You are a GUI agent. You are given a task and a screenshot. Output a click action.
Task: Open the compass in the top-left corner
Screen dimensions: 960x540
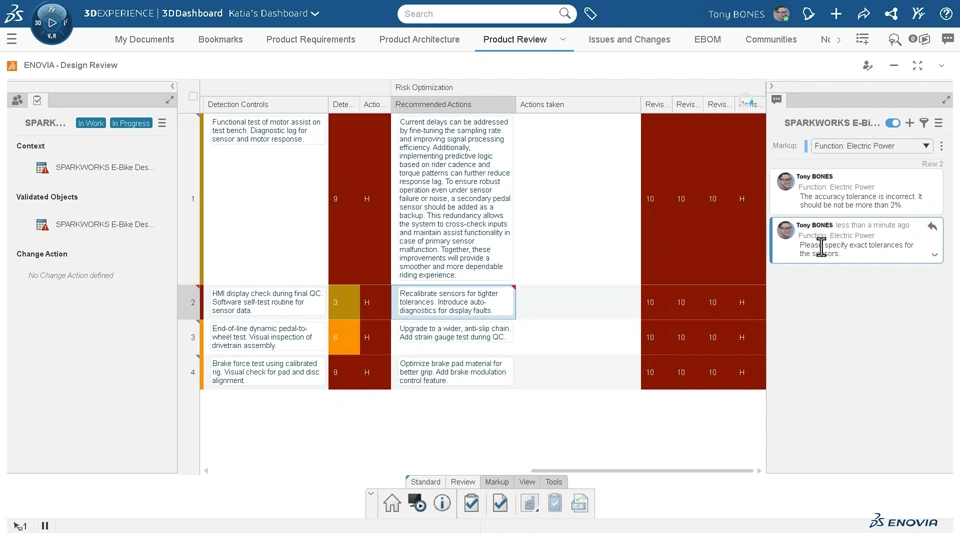pyautogui.click(x=50, y=22)
